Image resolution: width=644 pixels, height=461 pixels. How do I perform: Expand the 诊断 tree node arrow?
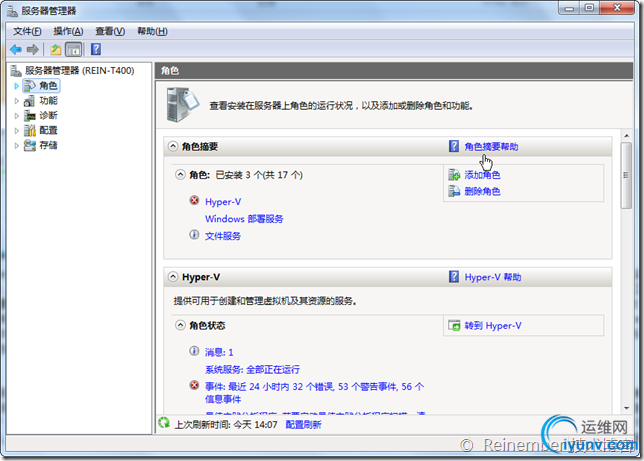coord(16,116)
